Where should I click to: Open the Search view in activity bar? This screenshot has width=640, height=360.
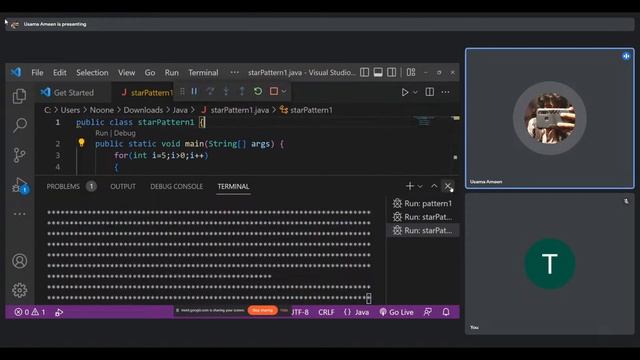pos(20,125)
